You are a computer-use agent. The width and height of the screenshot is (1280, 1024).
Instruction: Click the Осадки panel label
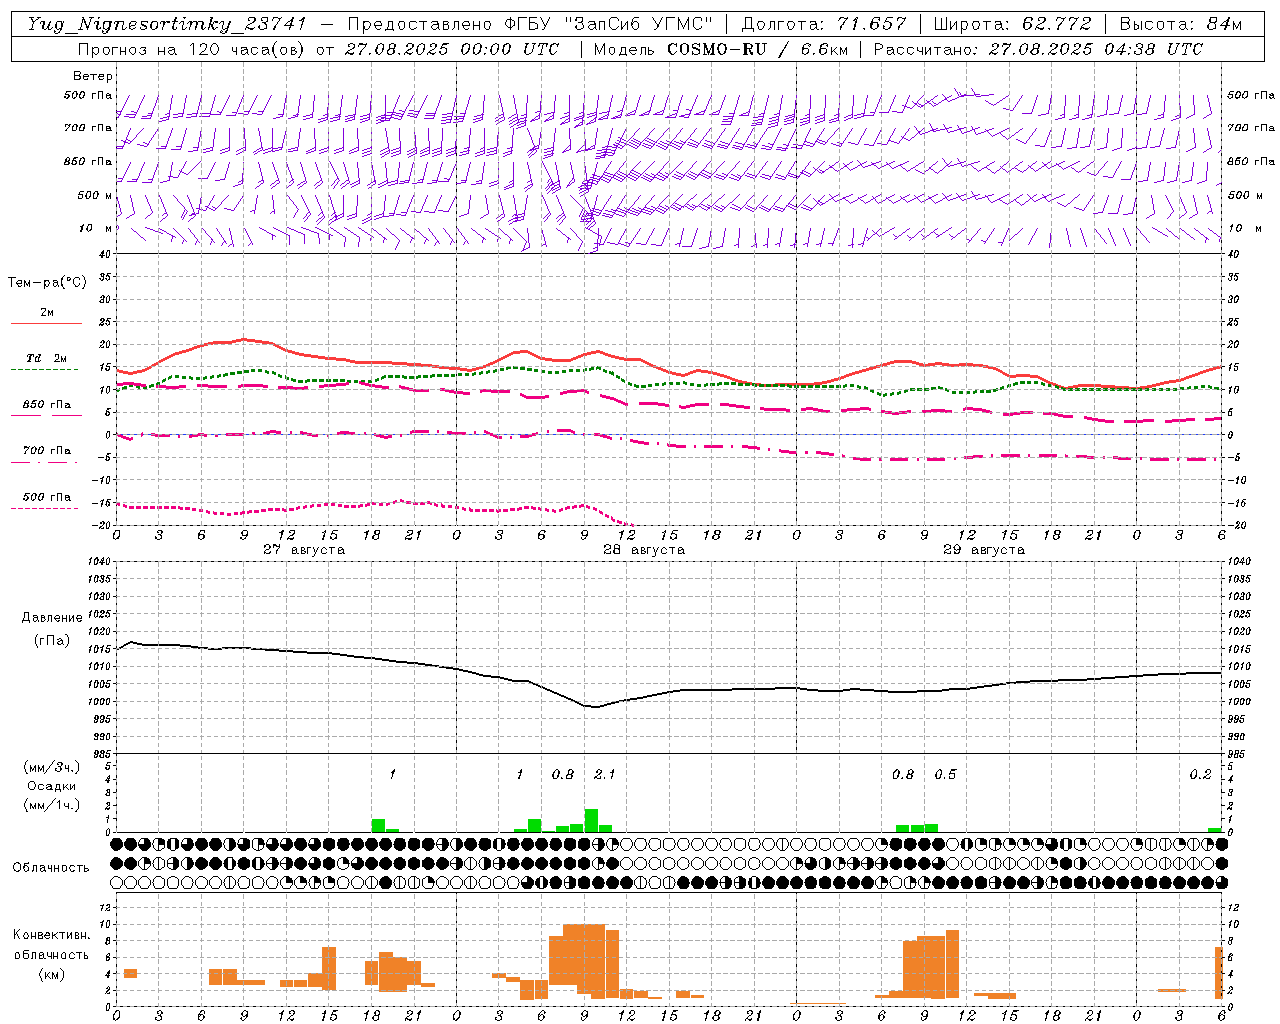[52, 786]
